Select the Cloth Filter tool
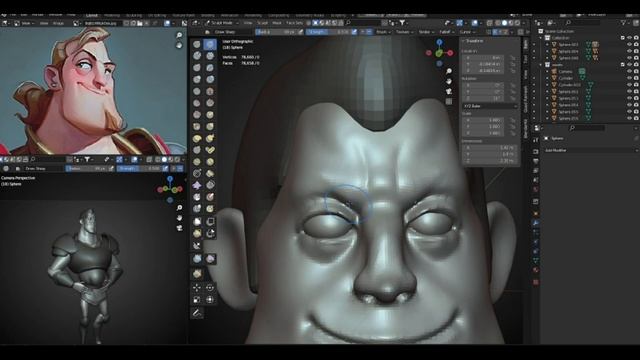Screen dimensions: 640x360 [x=210, y=259]
